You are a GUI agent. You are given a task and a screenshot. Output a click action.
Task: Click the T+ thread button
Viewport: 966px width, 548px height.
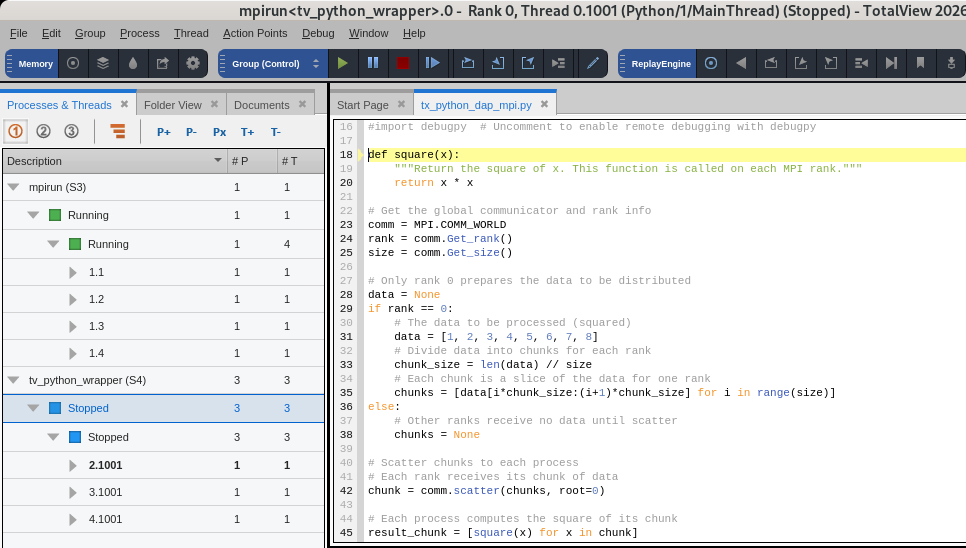[x=248, y=132]
